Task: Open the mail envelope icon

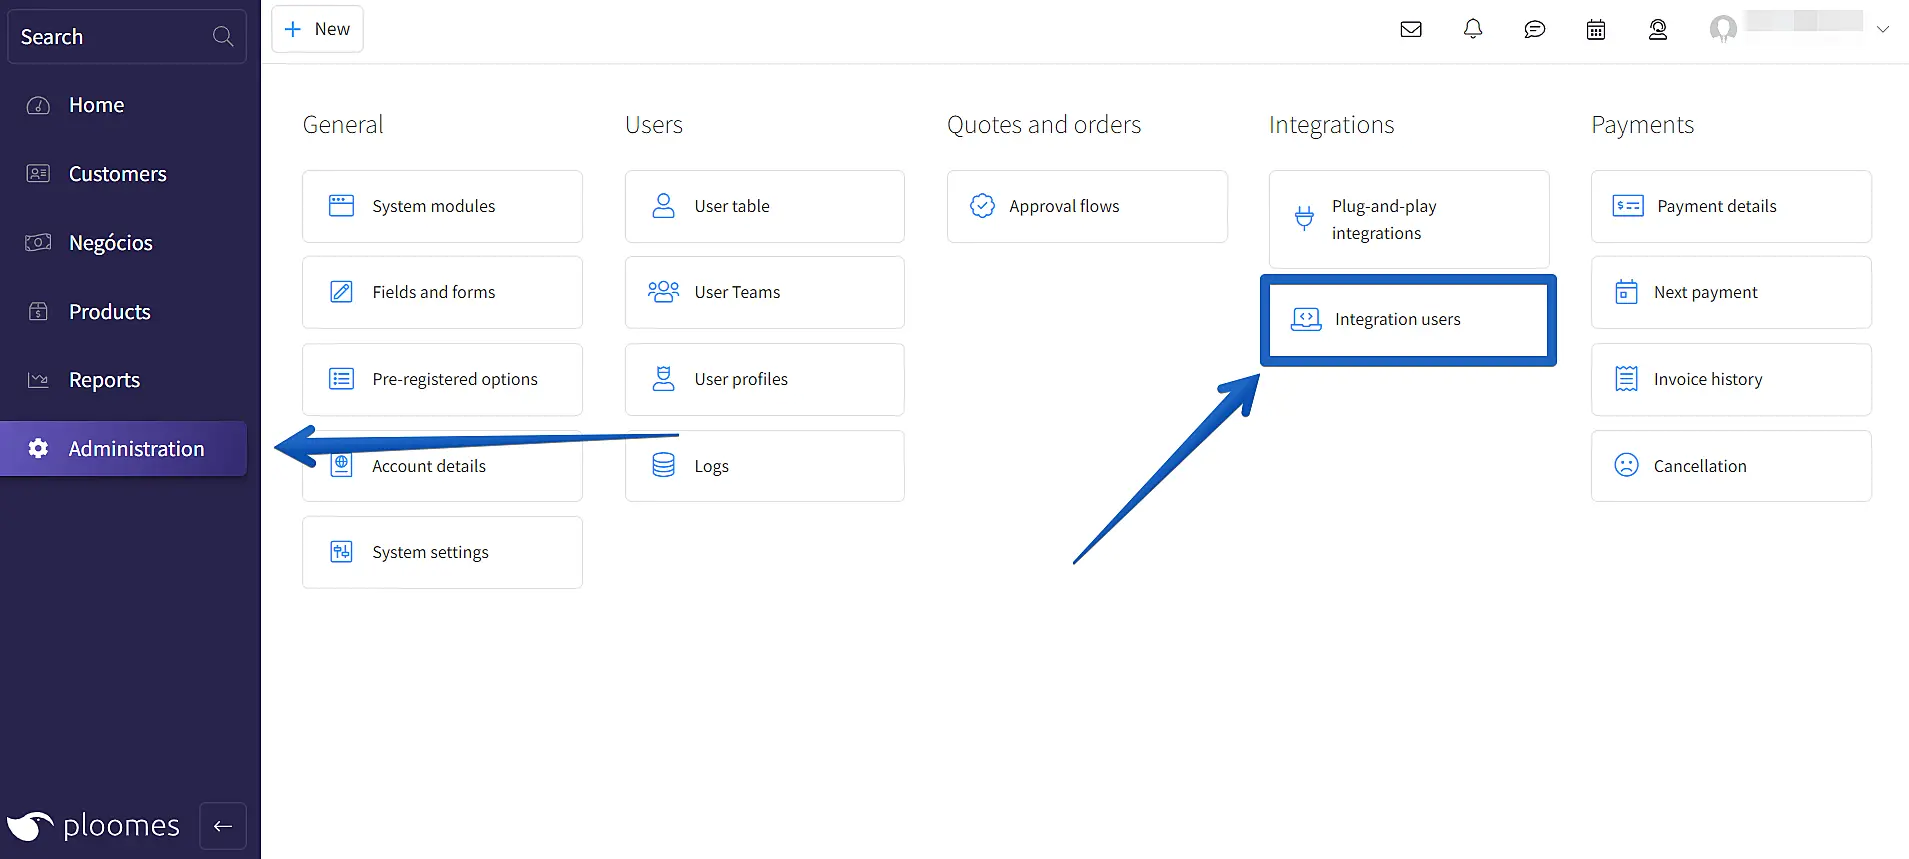Action: (x=1411, y=29)
